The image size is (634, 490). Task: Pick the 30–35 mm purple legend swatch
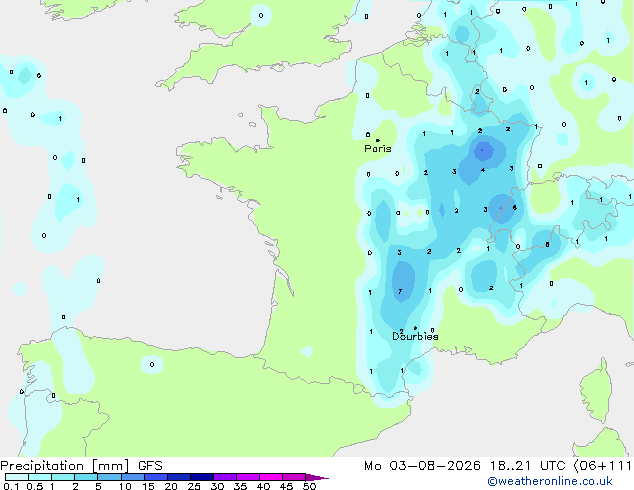point(225,477)
